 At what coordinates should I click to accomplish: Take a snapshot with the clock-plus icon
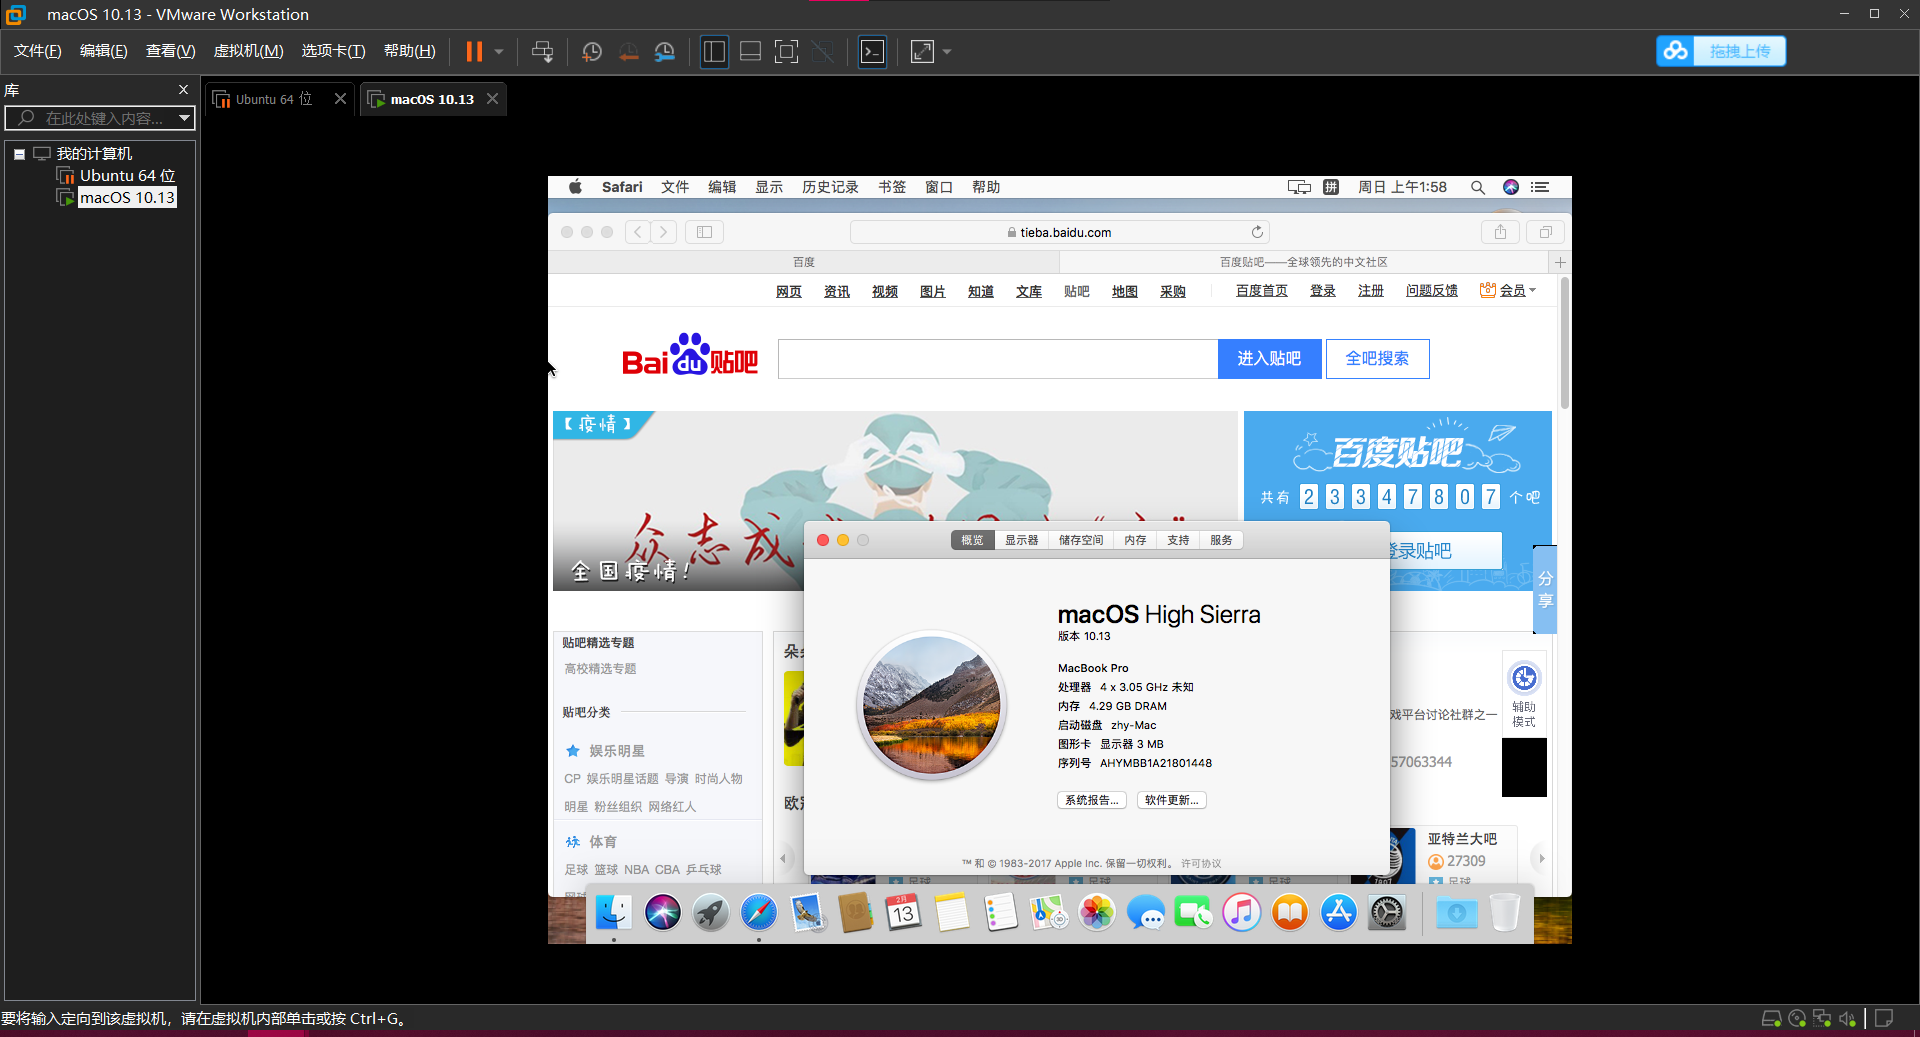coord(592,51)
